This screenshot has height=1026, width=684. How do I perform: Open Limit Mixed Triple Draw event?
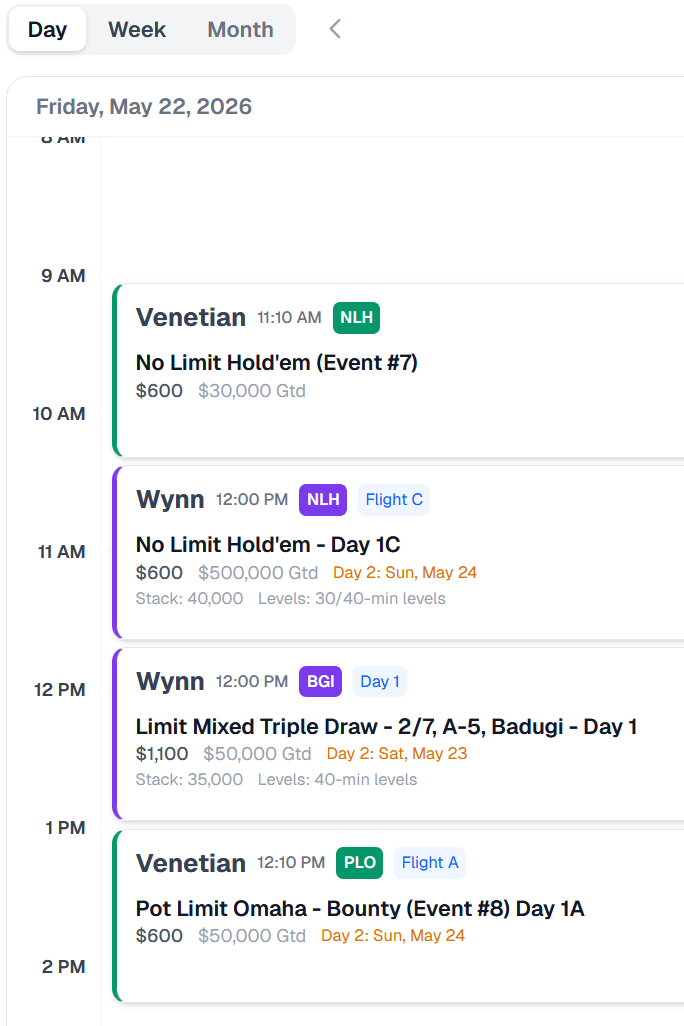pyautogui.click(x=386, y=727)
